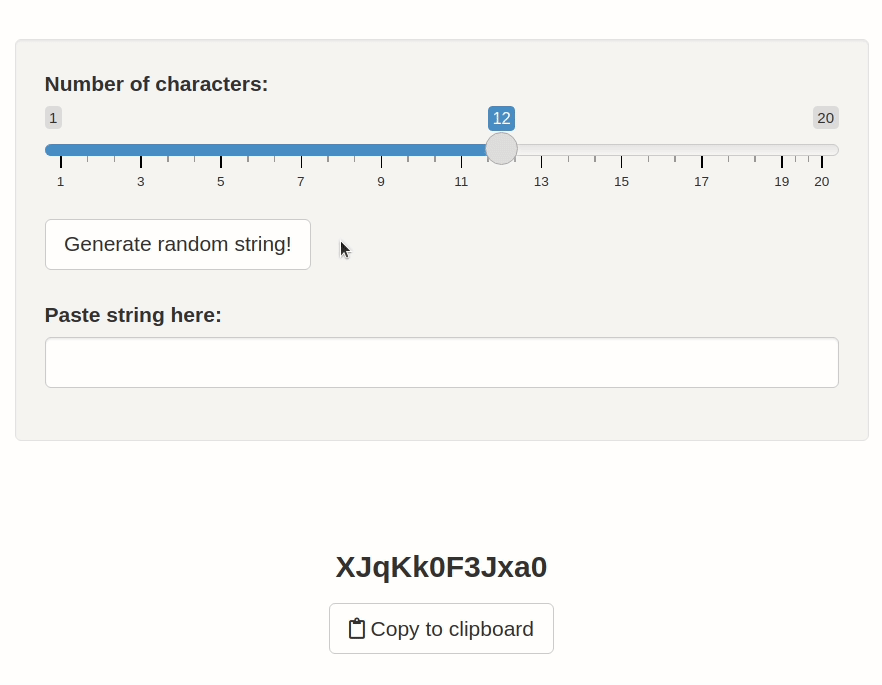The height and width of the screenshot is (685, 882).
Task: Click slider track at tick 9
Action: click(381, 150)
